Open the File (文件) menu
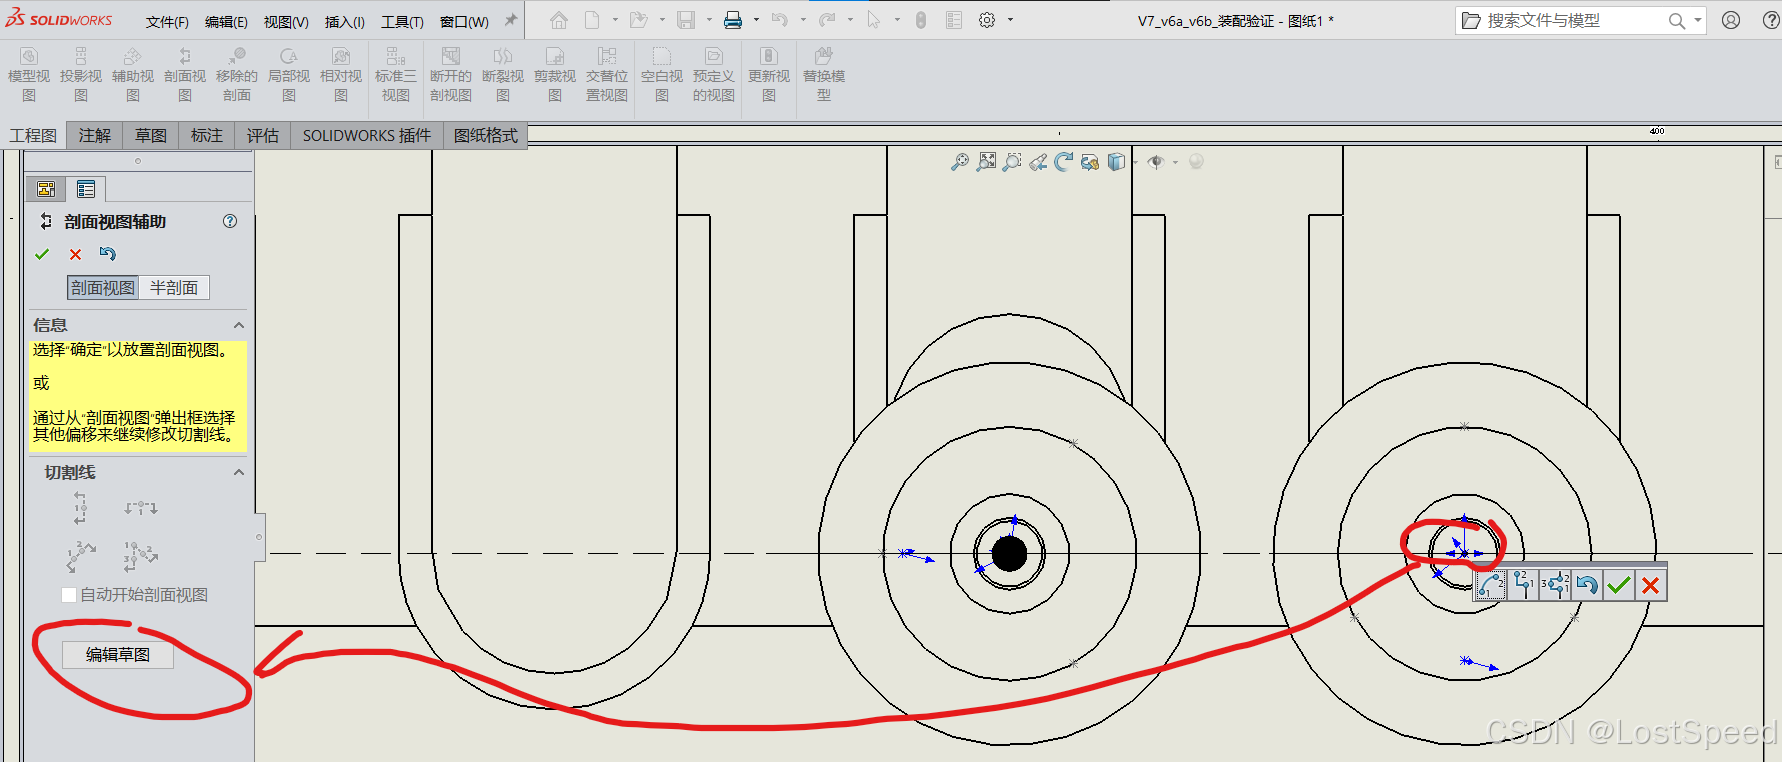 coord(167,21)
